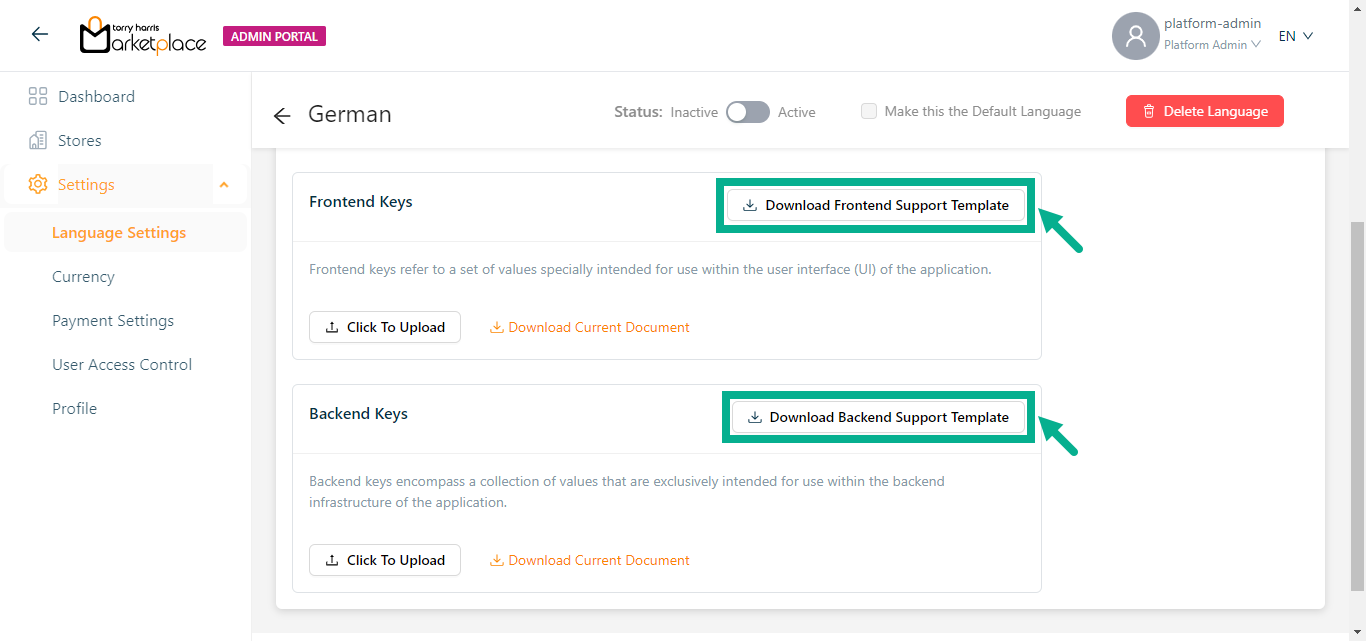Click the platform-admin user avatar
Image resolution: width=1366 pixels, height=641 pixels.
click(1135, 36)
